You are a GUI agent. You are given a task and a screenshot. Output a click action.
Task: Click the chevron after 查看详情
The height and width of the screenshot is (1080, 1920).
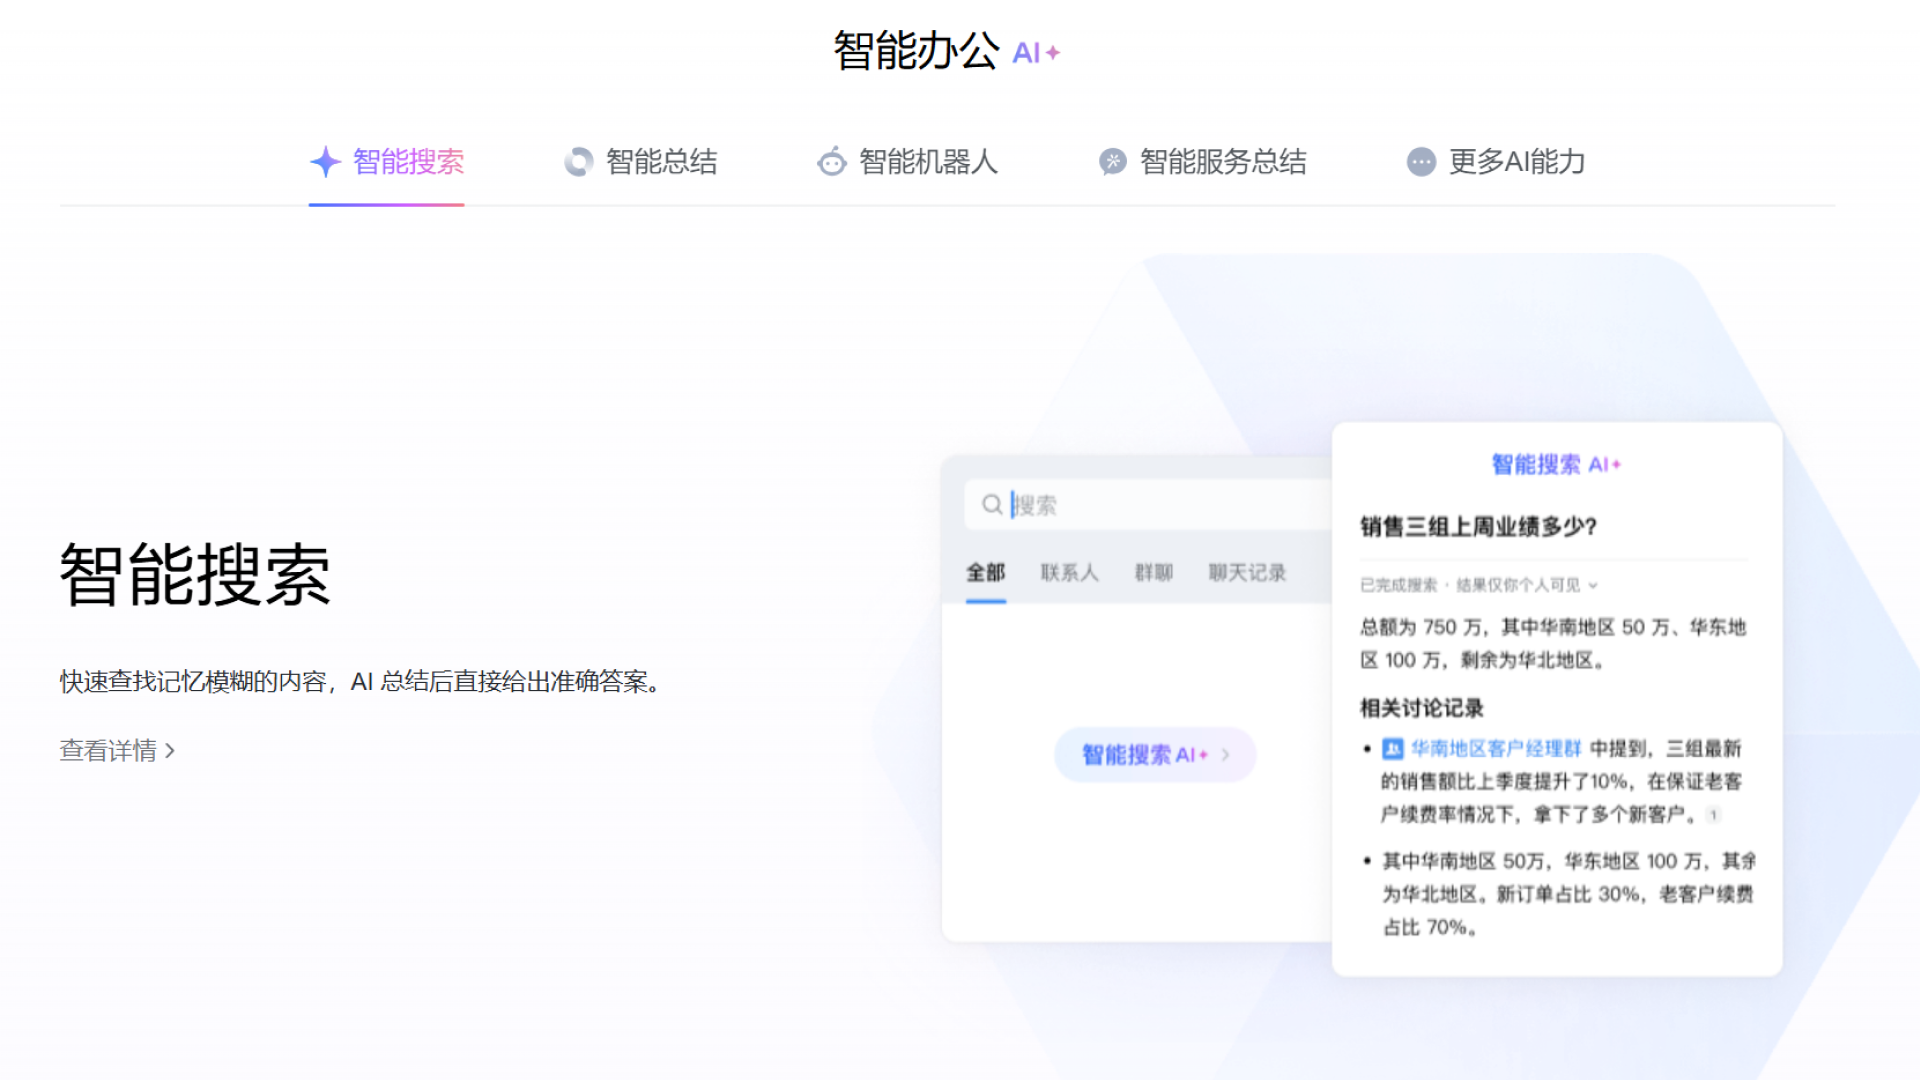[x=171, y=750]
